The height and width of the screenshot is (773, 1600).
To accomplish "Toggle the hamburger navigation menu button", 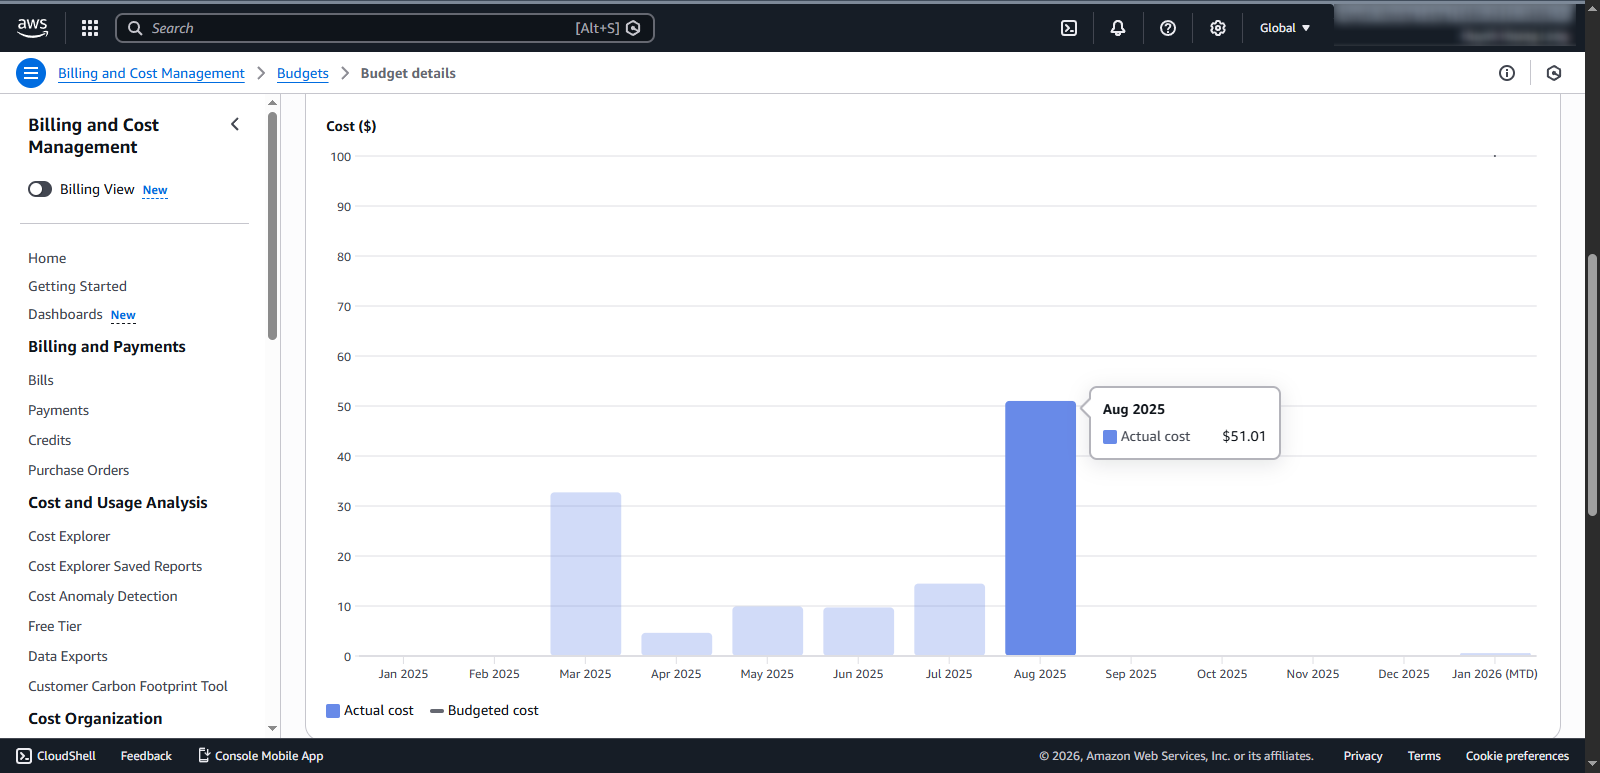I will tap(31, 73).
